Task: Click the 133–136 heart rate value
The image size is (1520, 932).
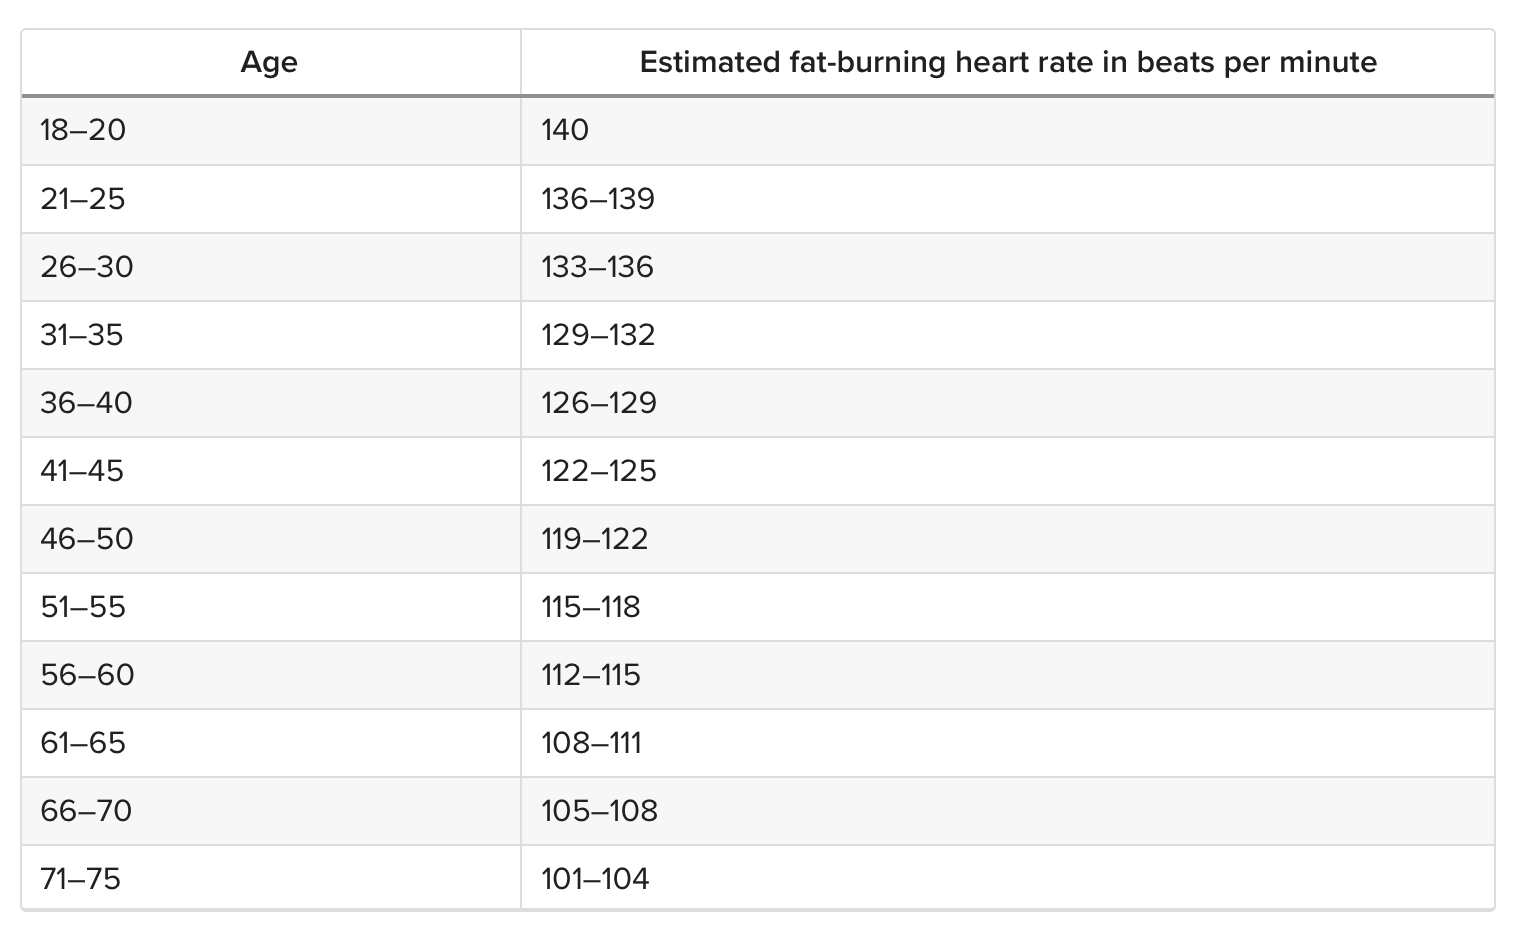Action: pos(597,267)
